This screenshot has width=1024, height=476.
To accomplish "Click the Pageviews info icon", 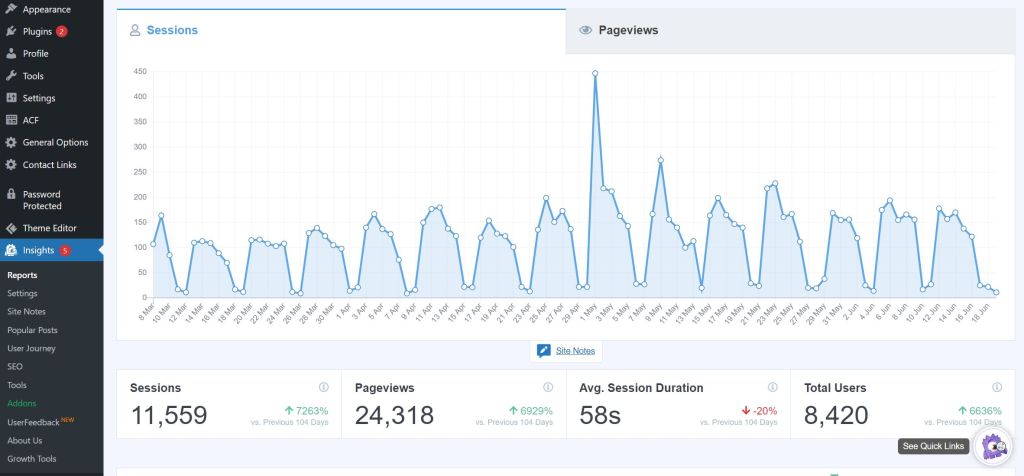I will pyautogui.click(x=548, y=387).
